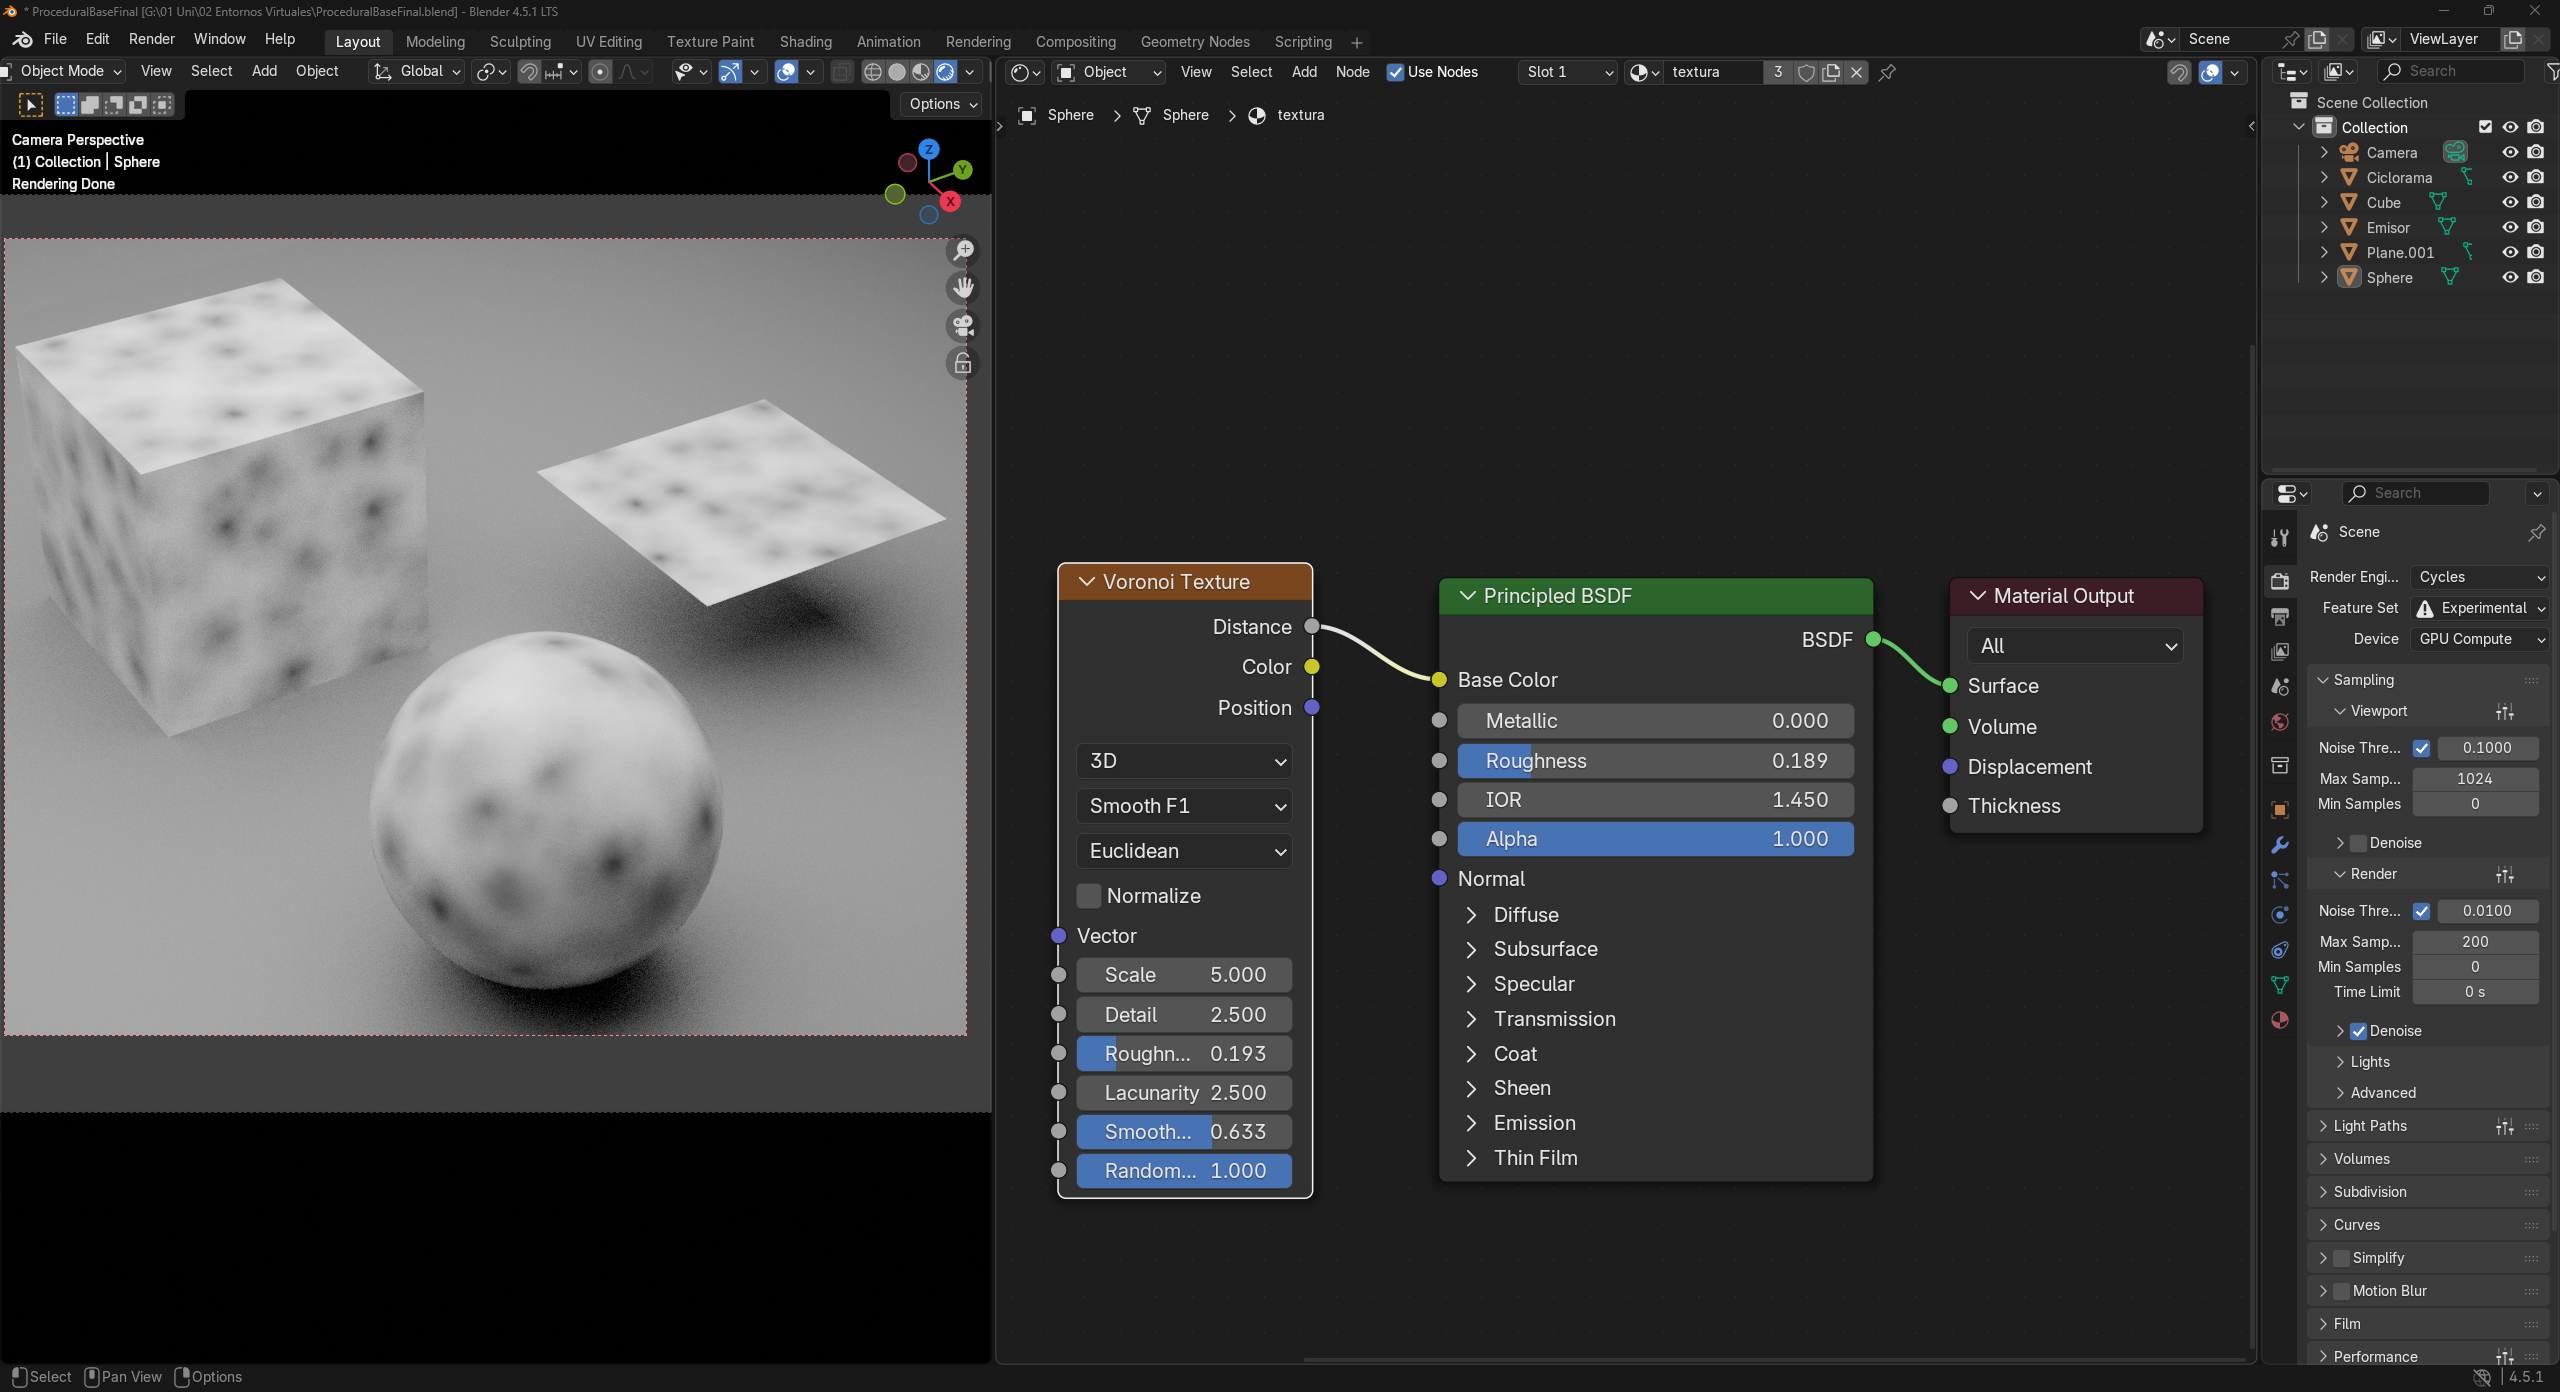Unlink the textura material with X
Screen dimensions: 2560x1392
pos(1857,72)
